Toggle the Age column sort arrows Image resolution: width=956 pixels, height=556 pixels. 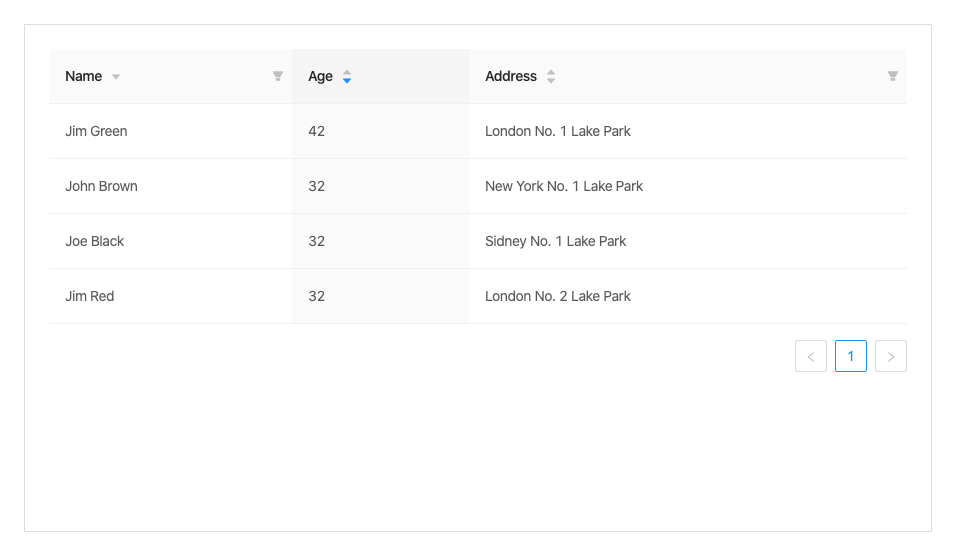click(347, 76)
